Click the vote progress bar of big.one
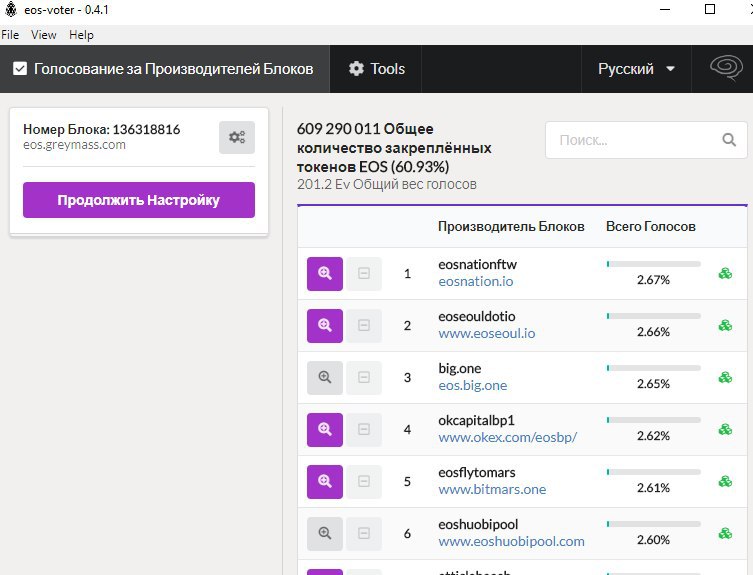Image resolution: width=753 pixels, height=575 pixels. pos(654,367)
